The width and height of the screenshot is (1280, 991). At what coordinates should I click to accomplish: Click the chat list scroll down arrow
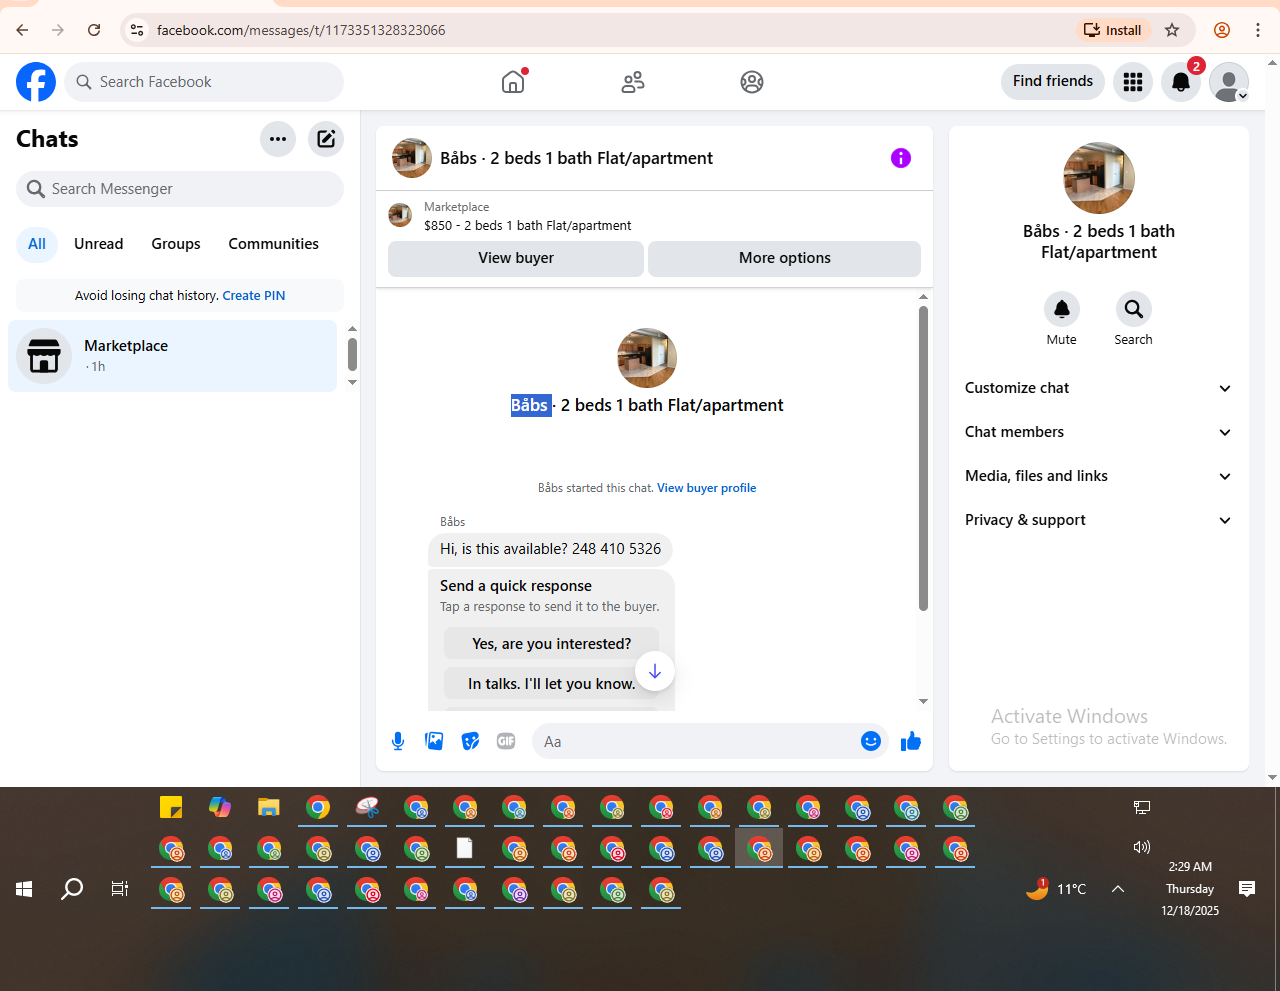[x=352, y=382]
